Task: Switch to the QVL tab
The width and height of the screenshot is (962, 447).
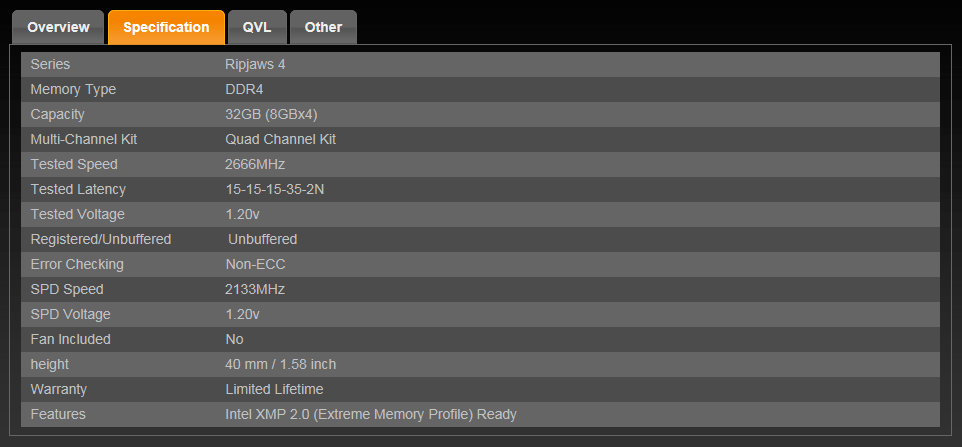Action: point(257,27)
